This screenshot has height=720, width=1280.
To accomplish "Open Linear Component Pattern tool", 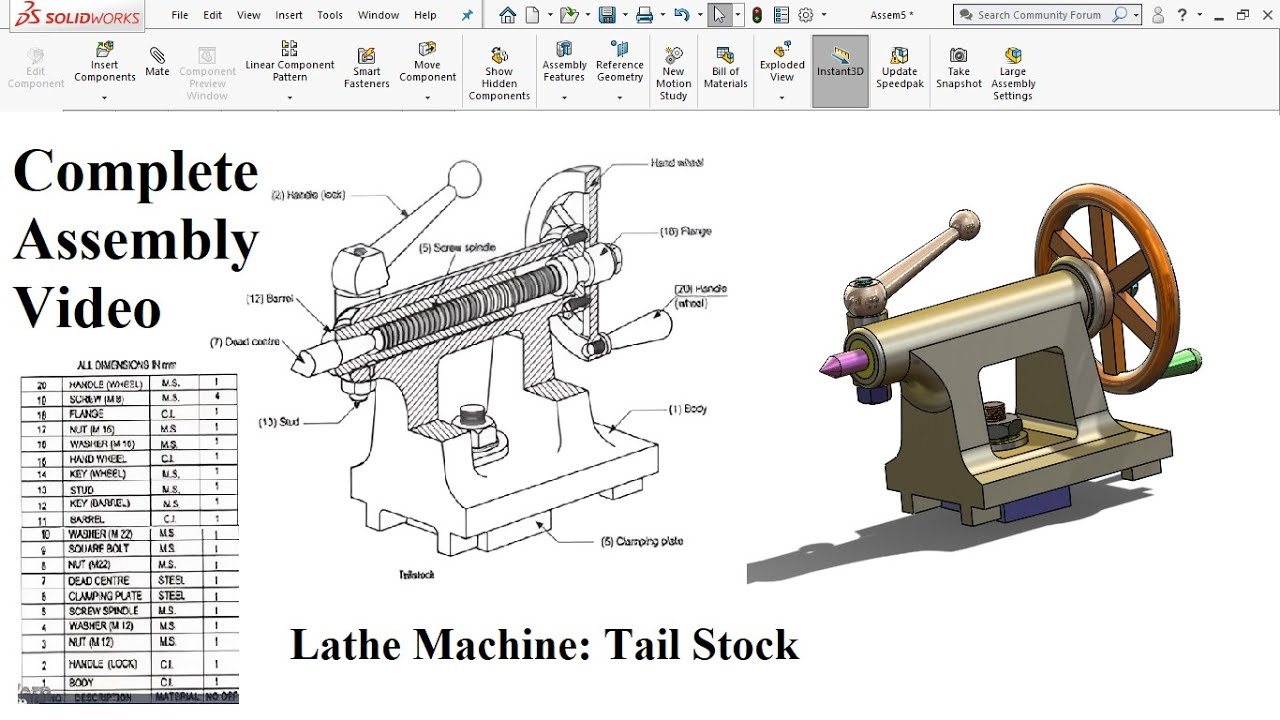I will 290,62.
